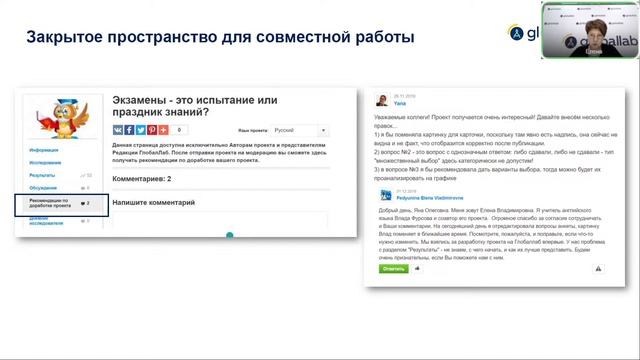Share the project via the VK icon
This screenshot has height=360, width=640.
[x=118, y=130]
